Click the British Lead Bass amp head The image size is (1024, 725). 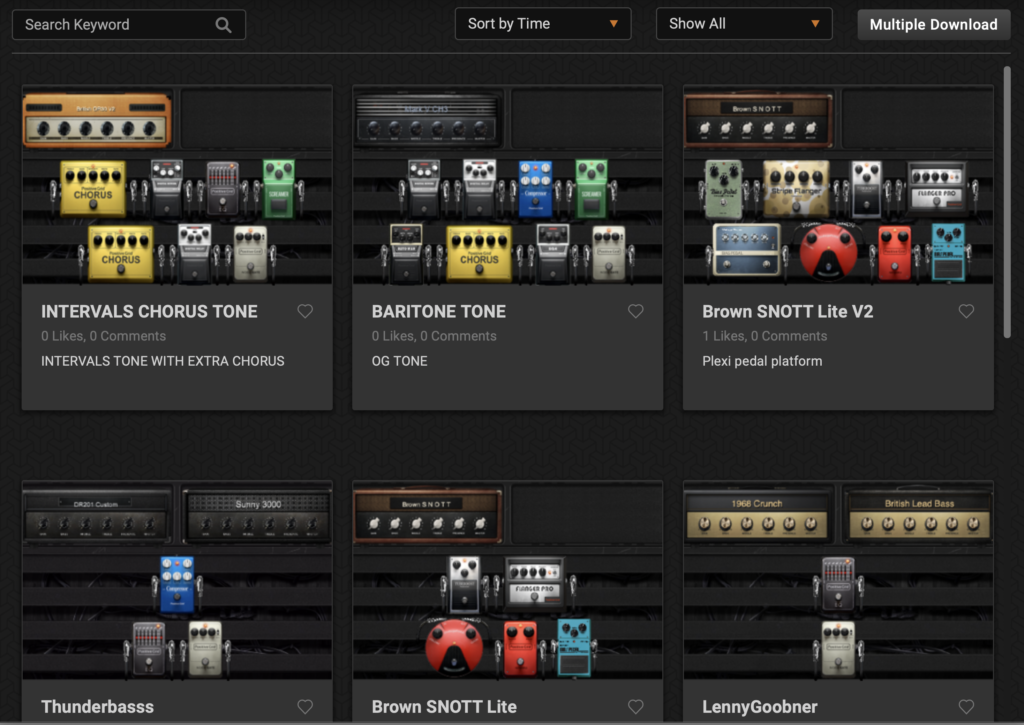920,517
